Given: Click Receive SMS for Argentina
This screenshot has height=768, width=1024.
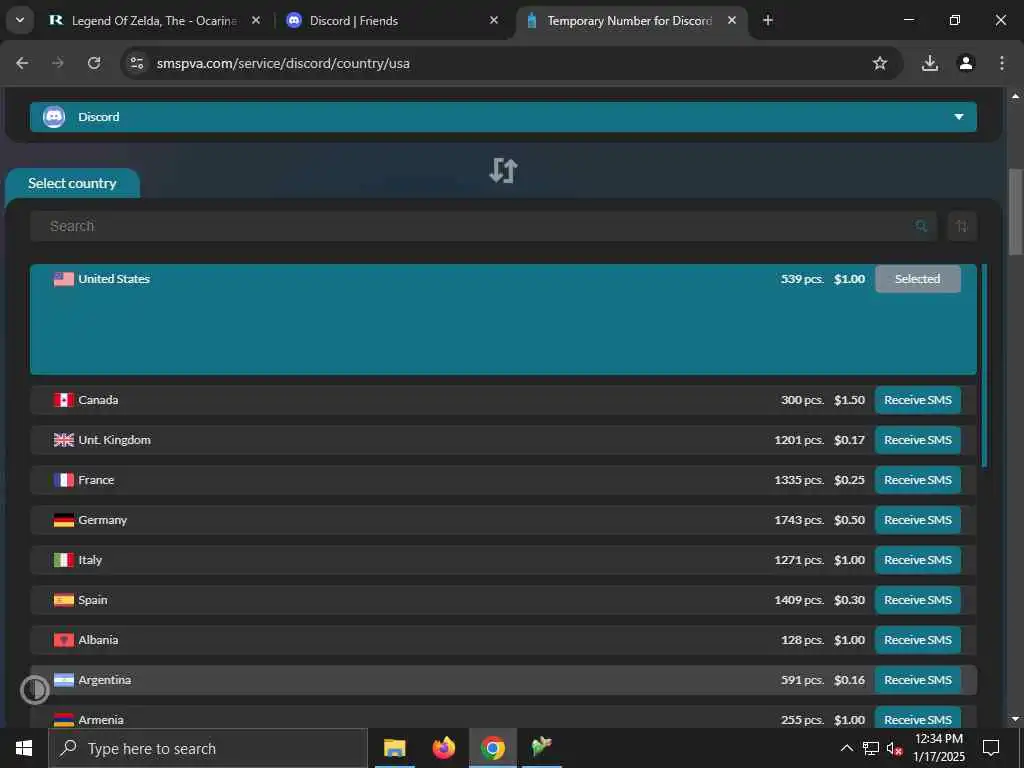Looking at the screenshot, I should pos(918,680).
